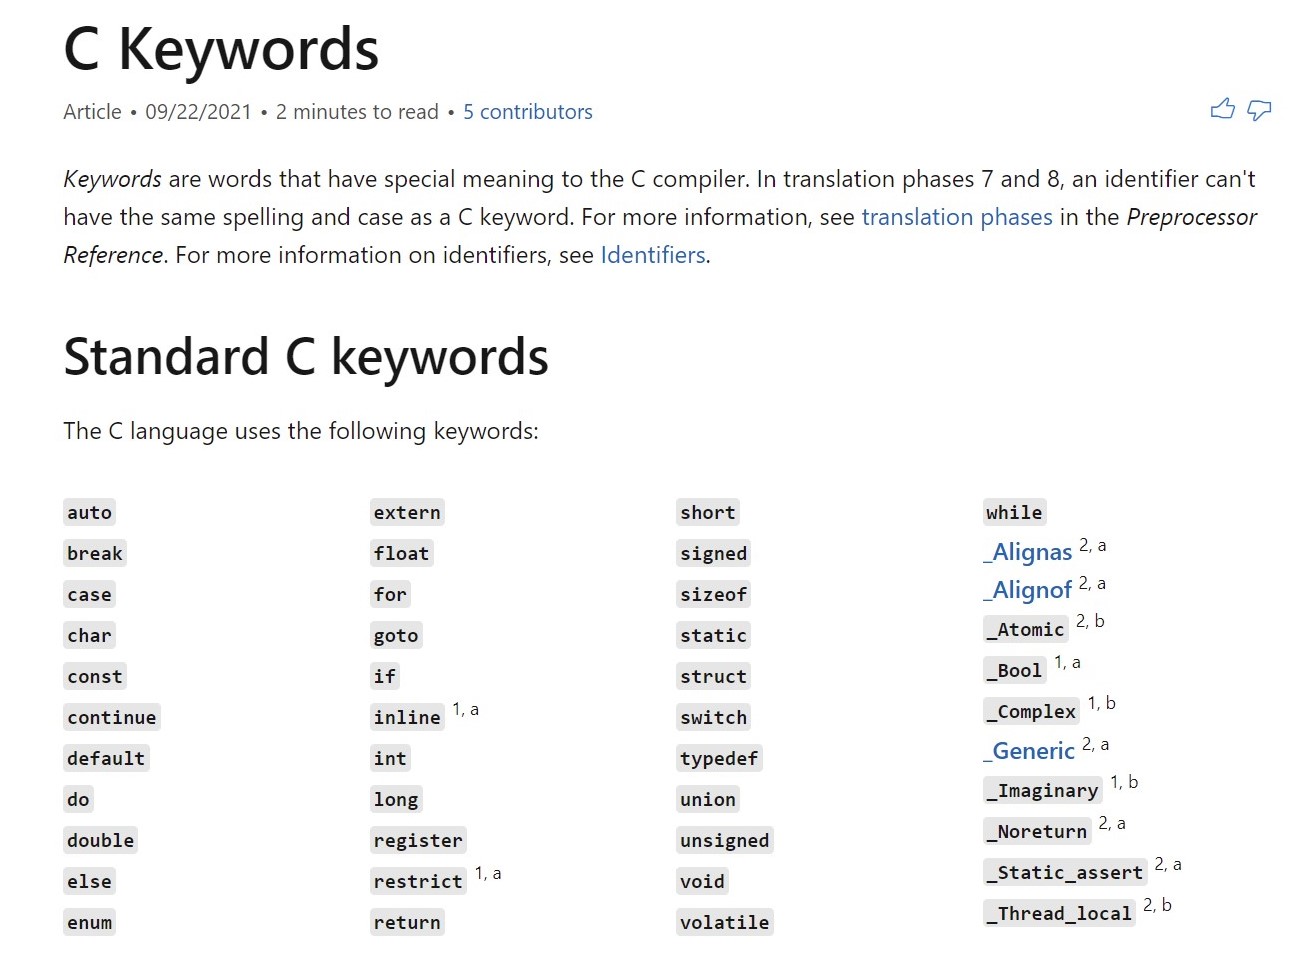Click the volatile keyword code label
The width and height of the screenshot is (1304, 967).
[724, 922]
